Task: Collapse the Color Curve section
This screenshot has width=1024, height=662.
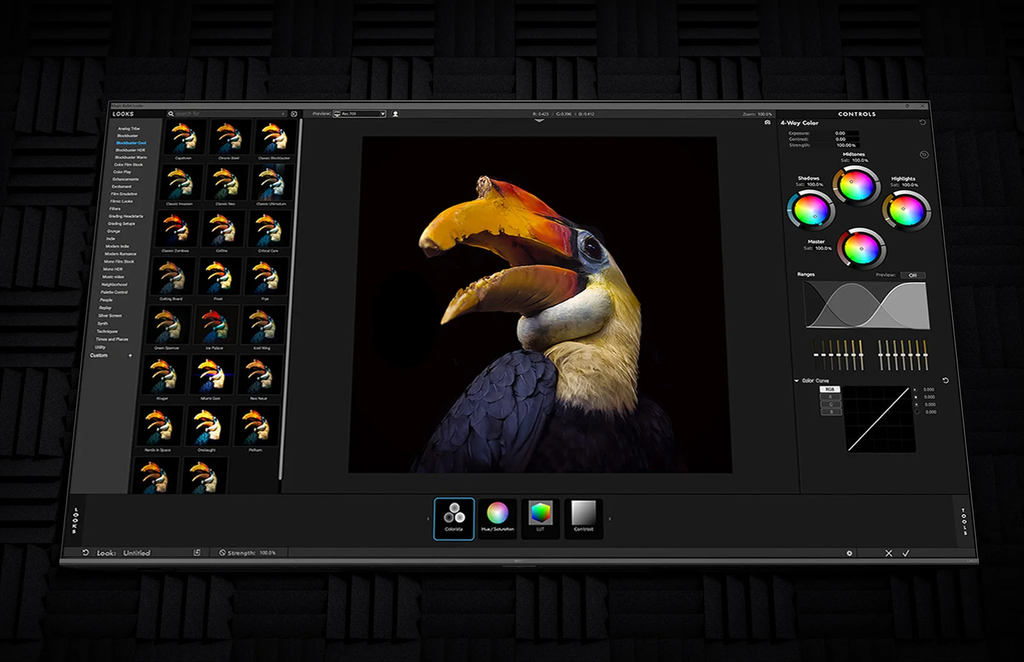Action: click(797, 380)
